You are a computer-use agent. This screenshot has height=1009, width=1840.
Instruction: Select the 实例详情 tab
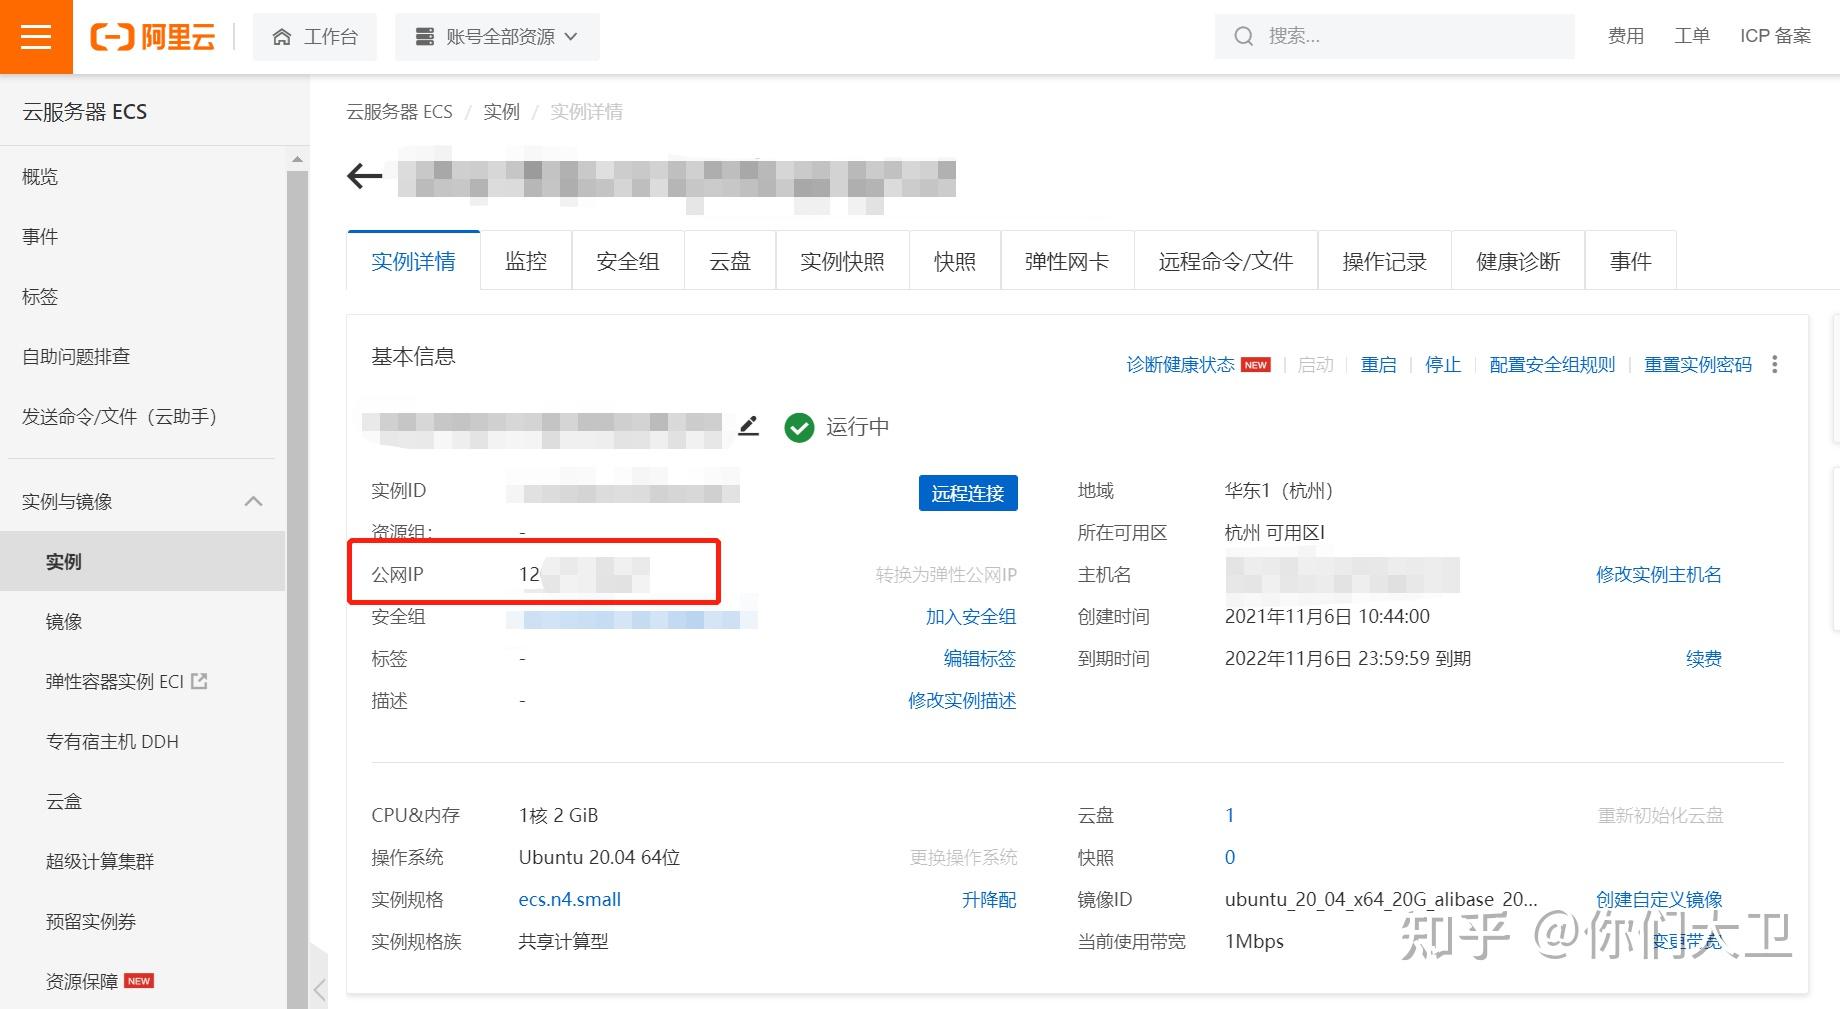413,261
